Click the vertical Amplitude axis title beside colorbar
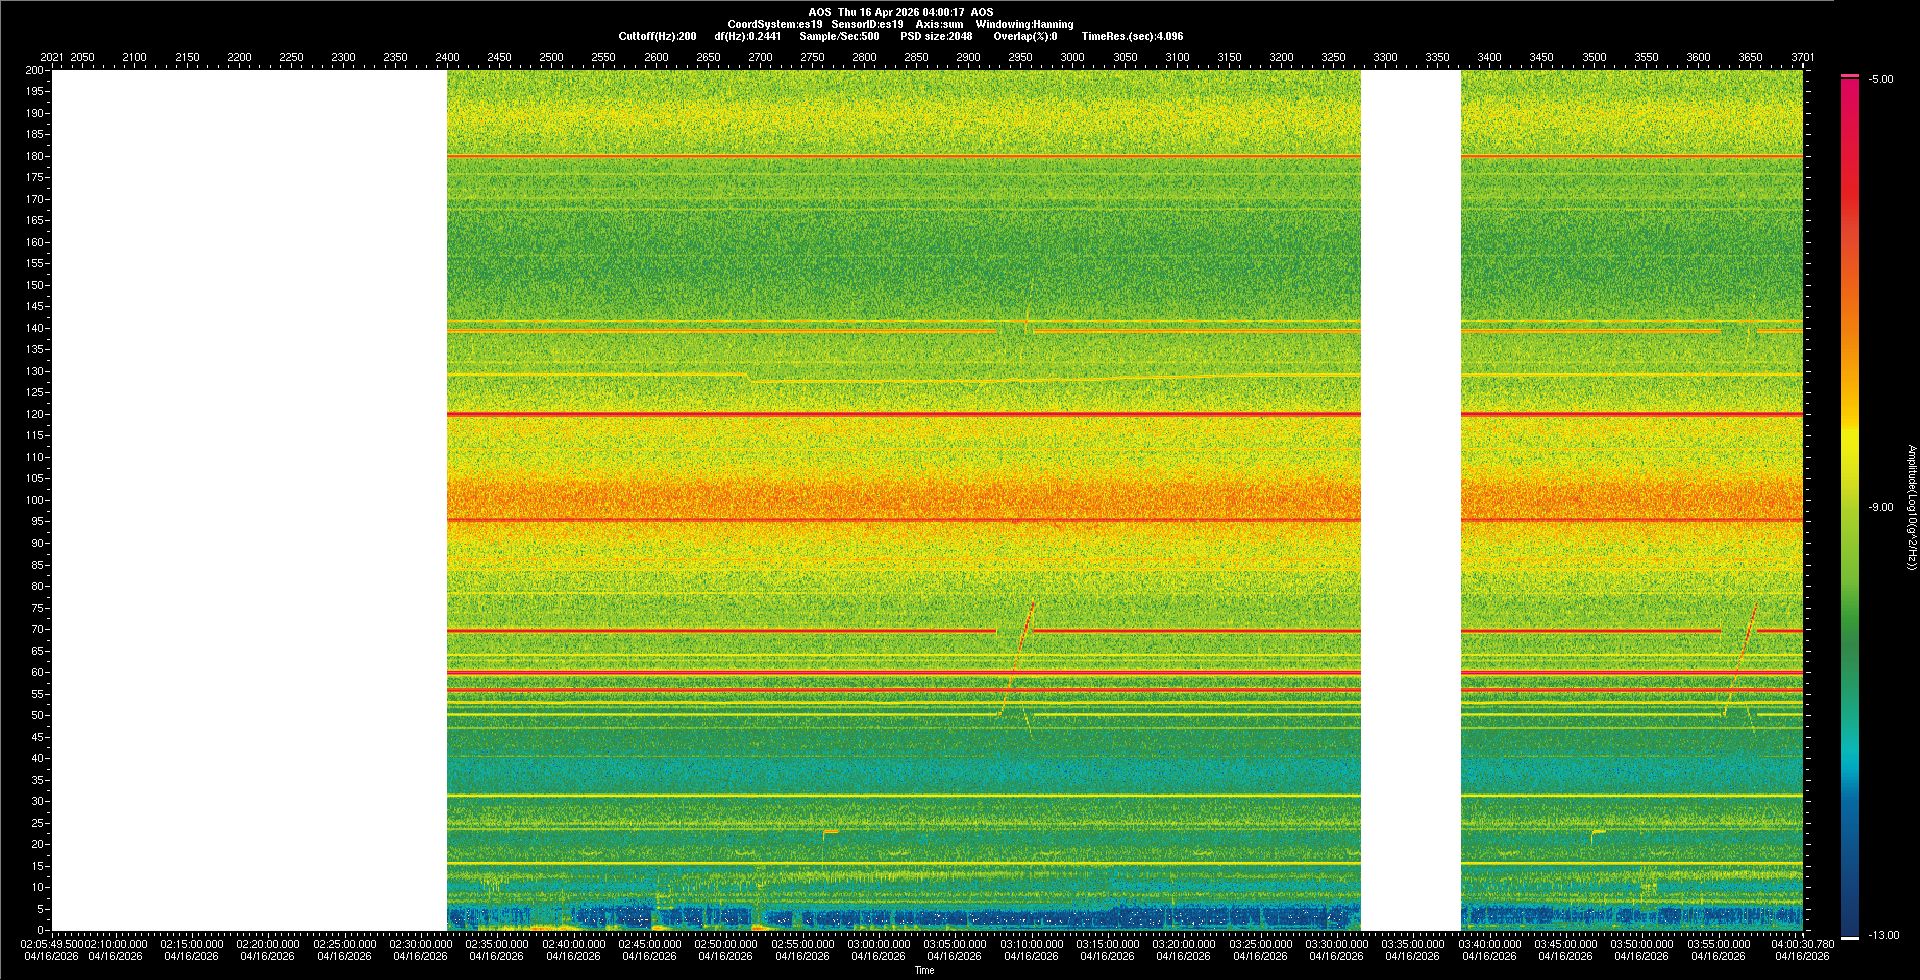Viewport: 1920px width, 980px height. click(1911, 507)
